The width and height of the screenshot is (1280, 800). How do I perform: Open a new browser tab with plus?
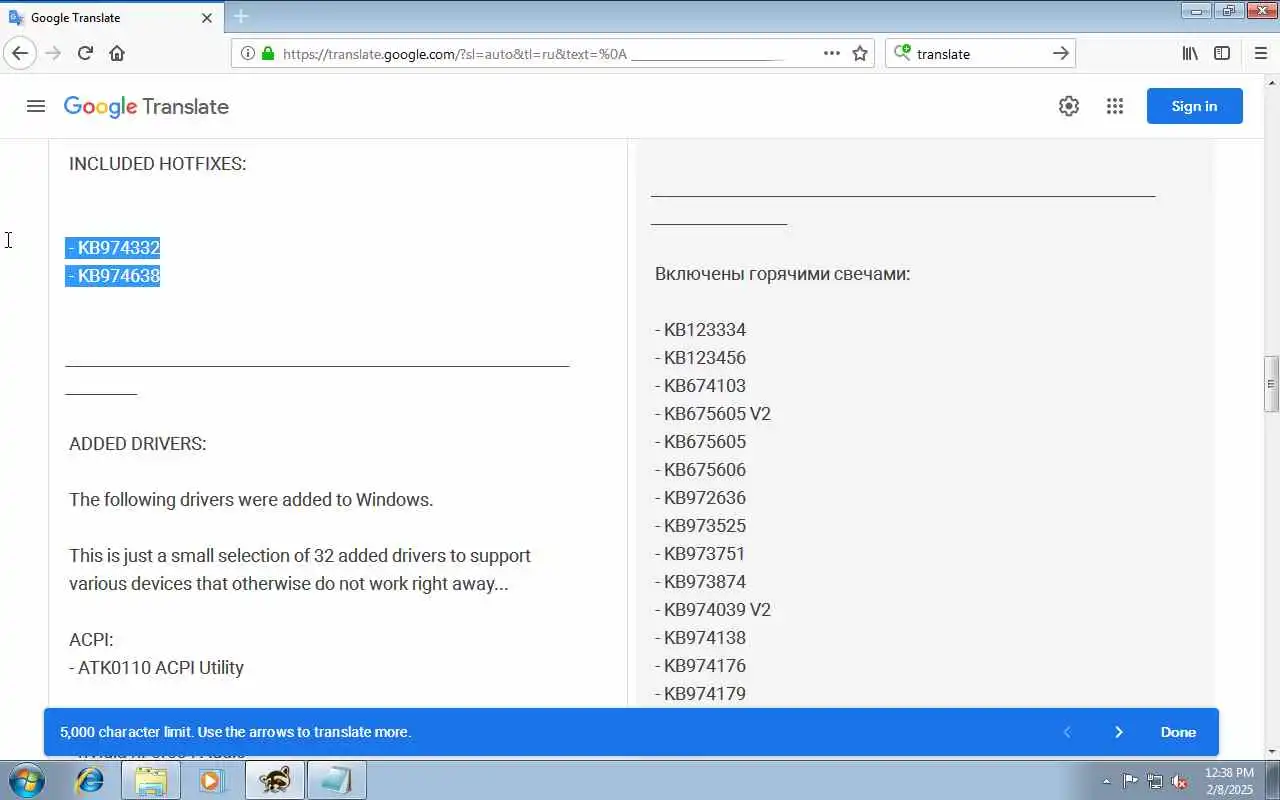point(241,16)
